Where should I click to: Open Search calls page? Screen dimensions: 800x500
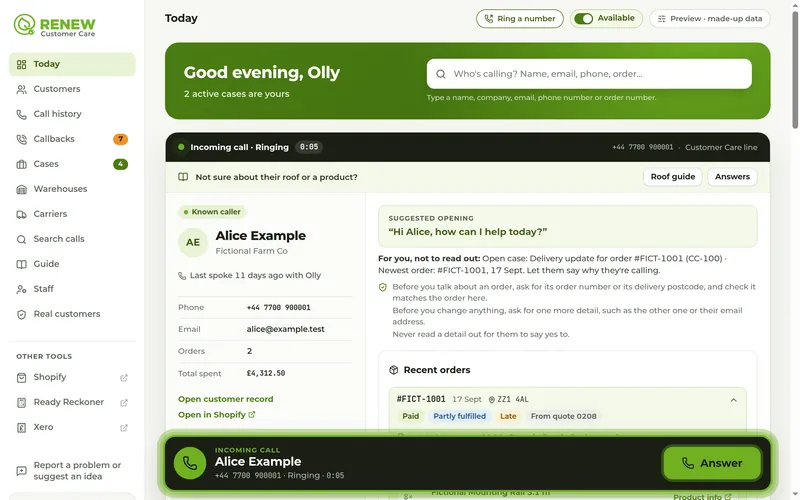tap(72, 239)
